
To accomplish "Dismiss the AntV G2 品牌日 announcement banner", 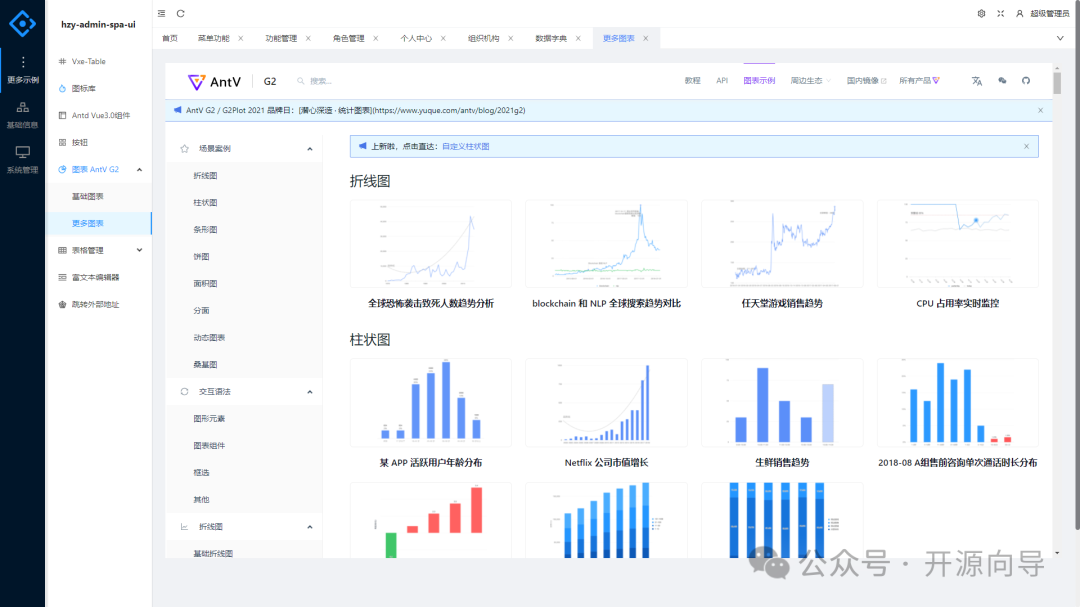I will pyautogui.click(x=1041, y=110).
